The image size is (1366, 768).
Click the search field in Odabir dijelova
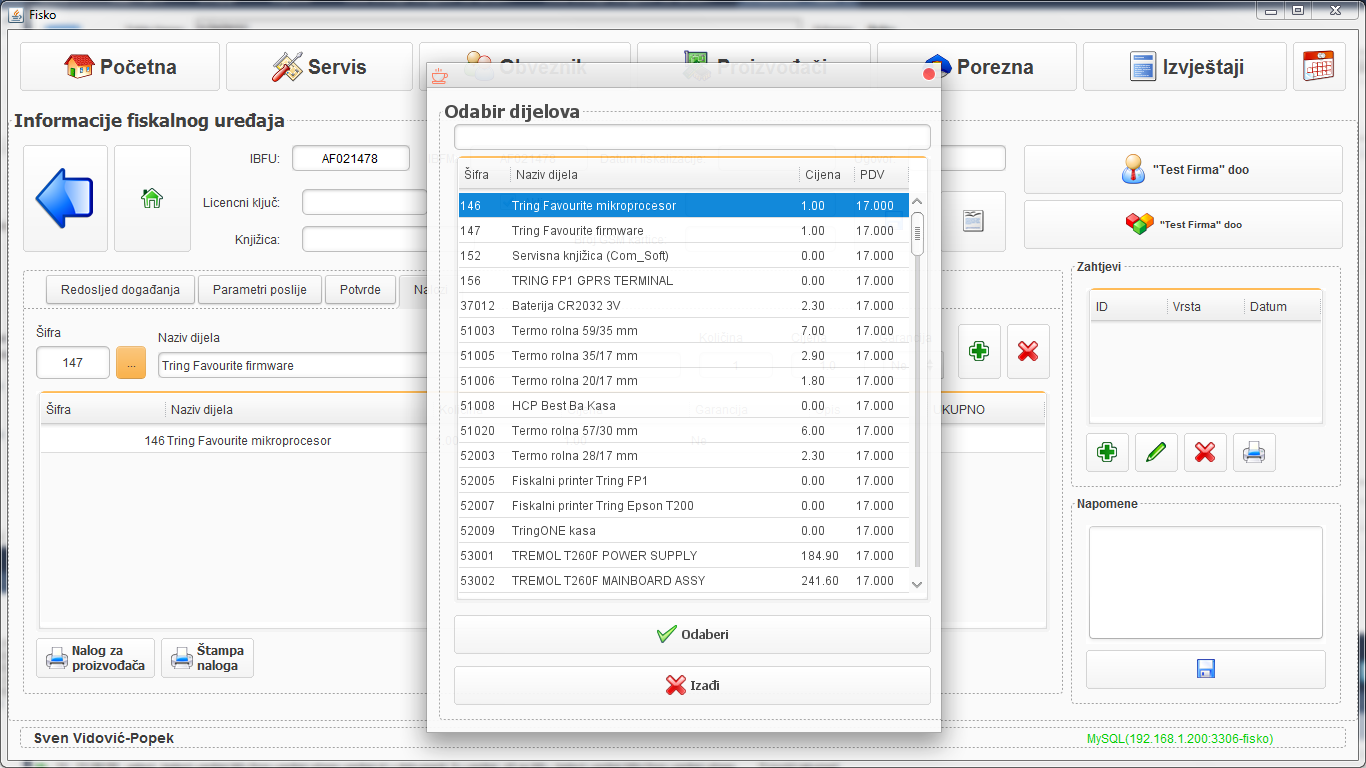692,137
